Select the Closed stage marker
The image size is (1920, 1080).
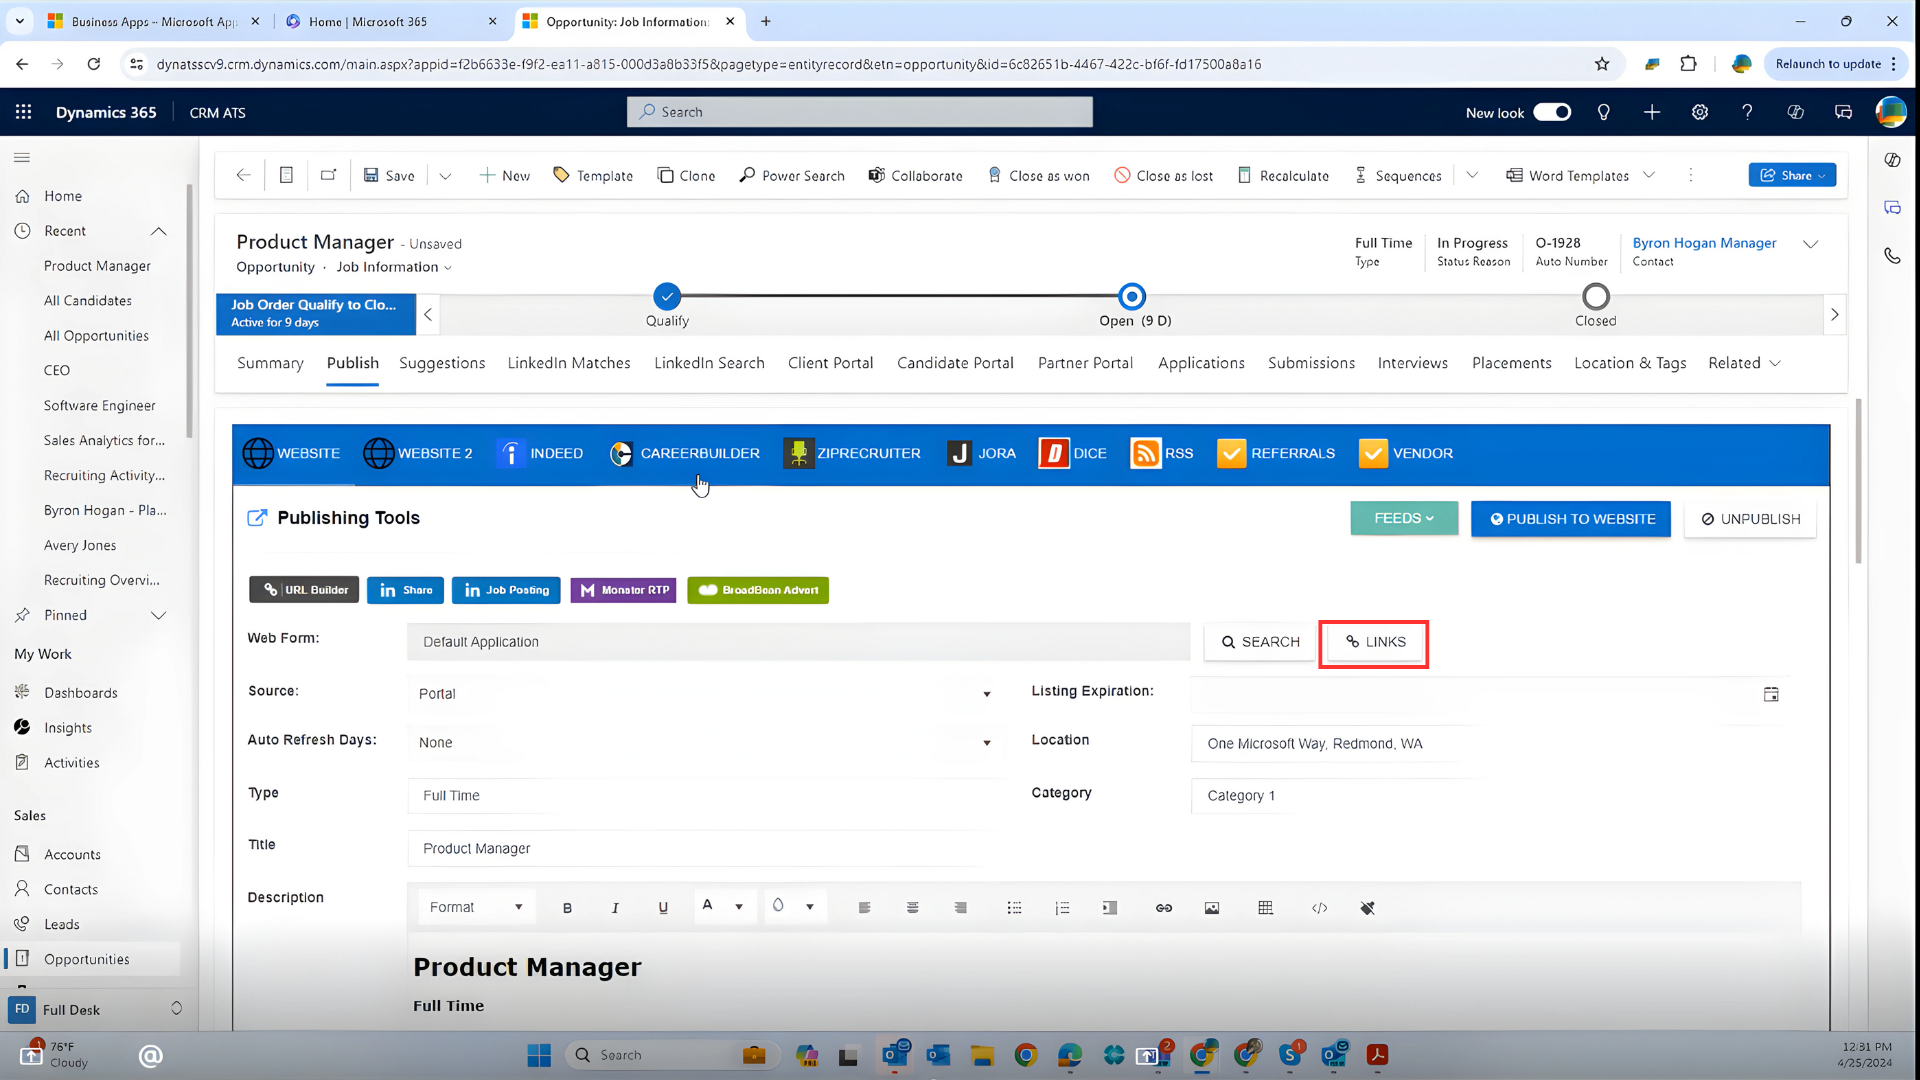1596,296
